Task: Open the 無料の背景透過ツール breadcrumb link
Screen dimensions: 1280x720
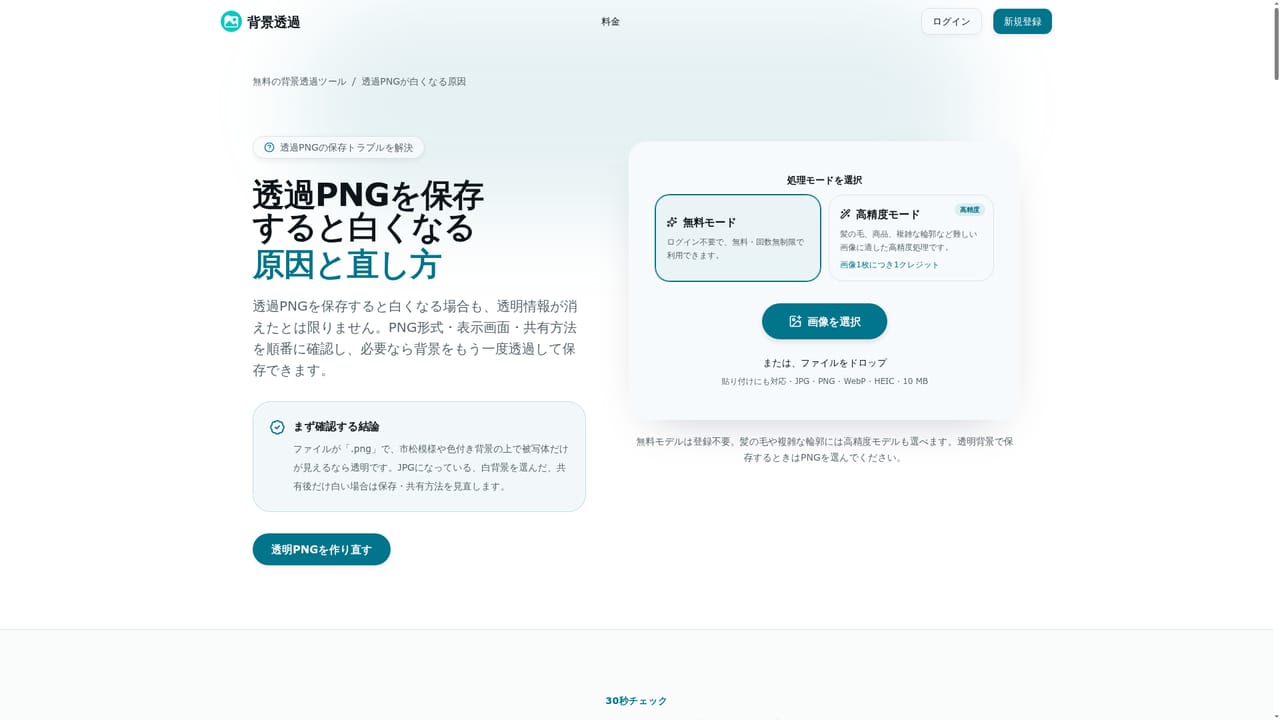Action: click(x=299, y=82)
